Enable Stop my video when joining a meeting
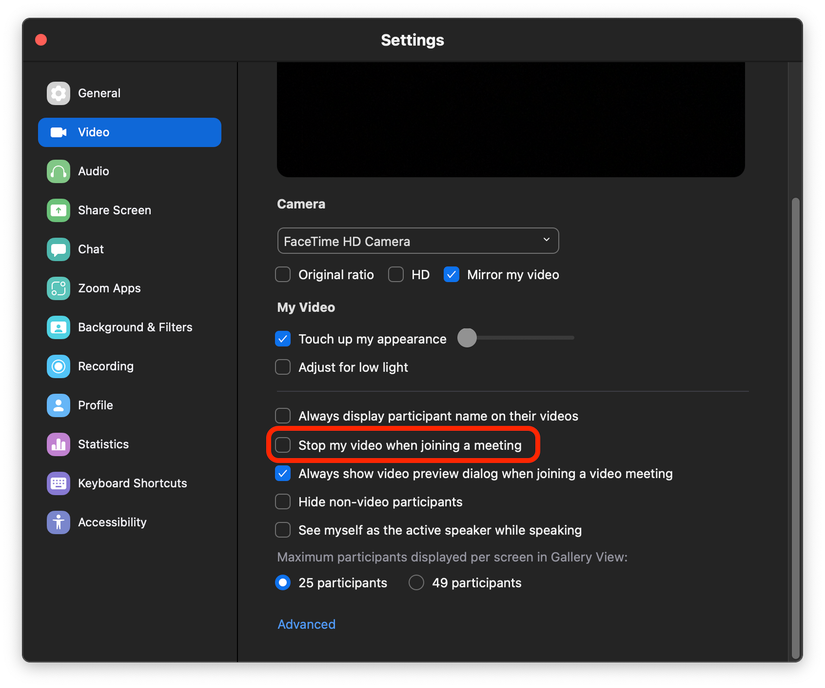 (283, 444)
